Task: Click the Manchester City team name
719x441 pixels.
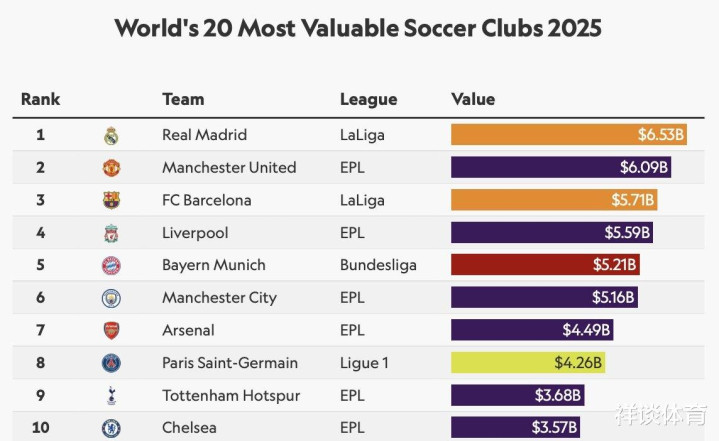Action: coord(220,298)
